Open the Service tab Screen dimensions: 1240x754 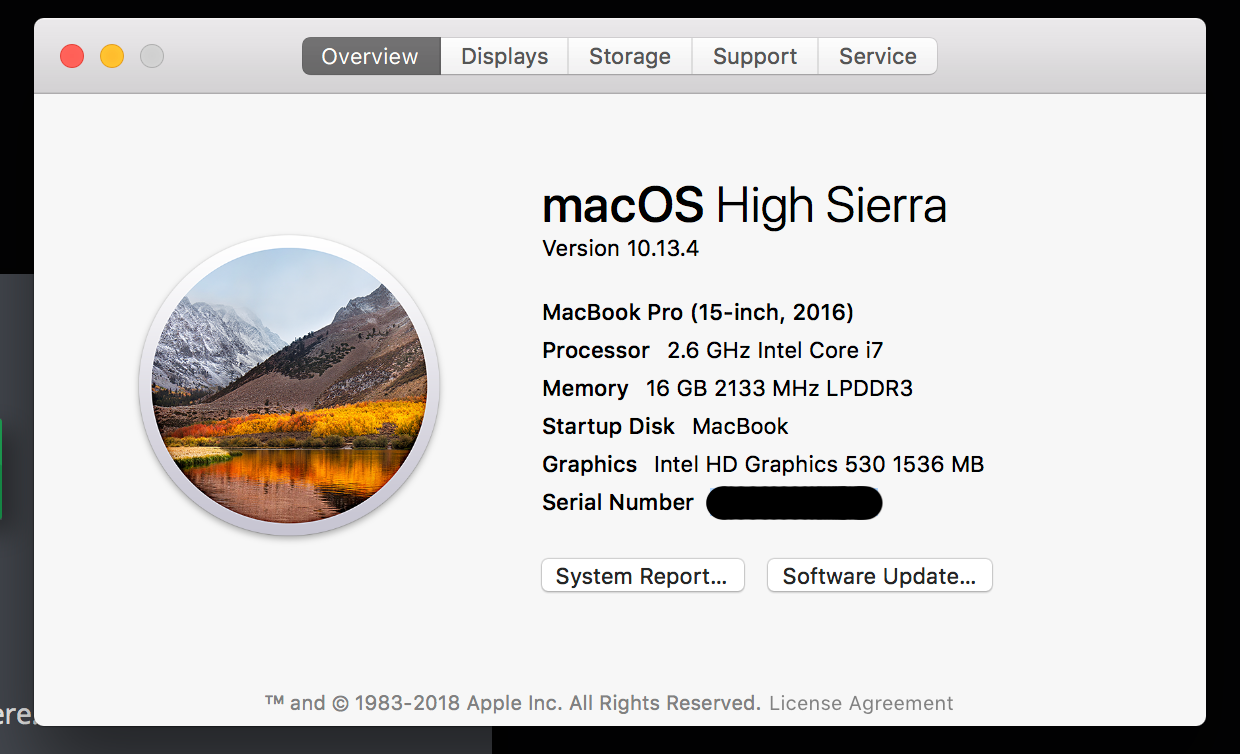pos(878,56)
